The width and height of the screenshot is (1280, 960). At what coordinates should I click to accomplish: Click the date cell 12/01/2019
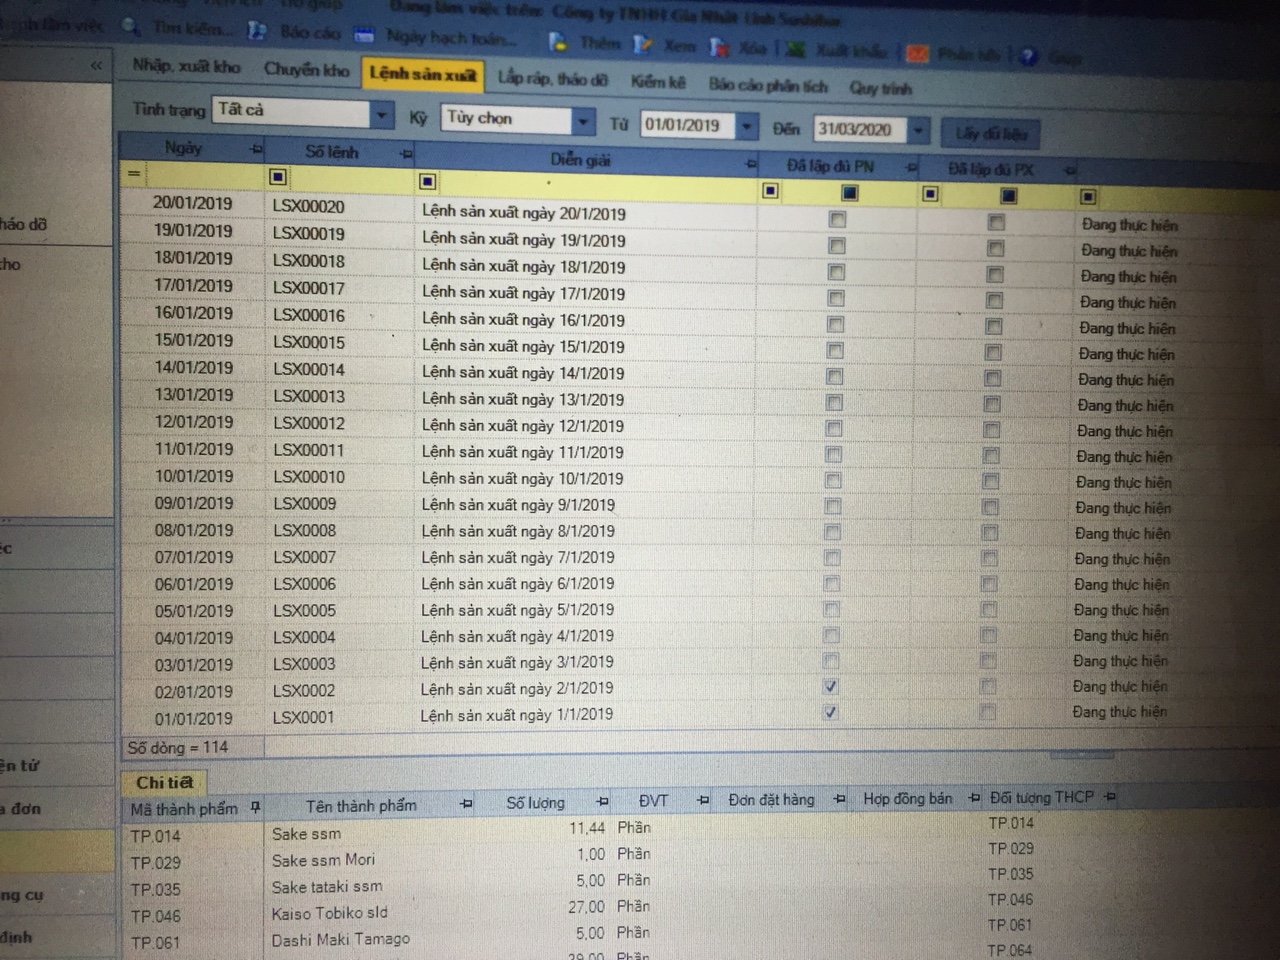[x=194, y=422]
